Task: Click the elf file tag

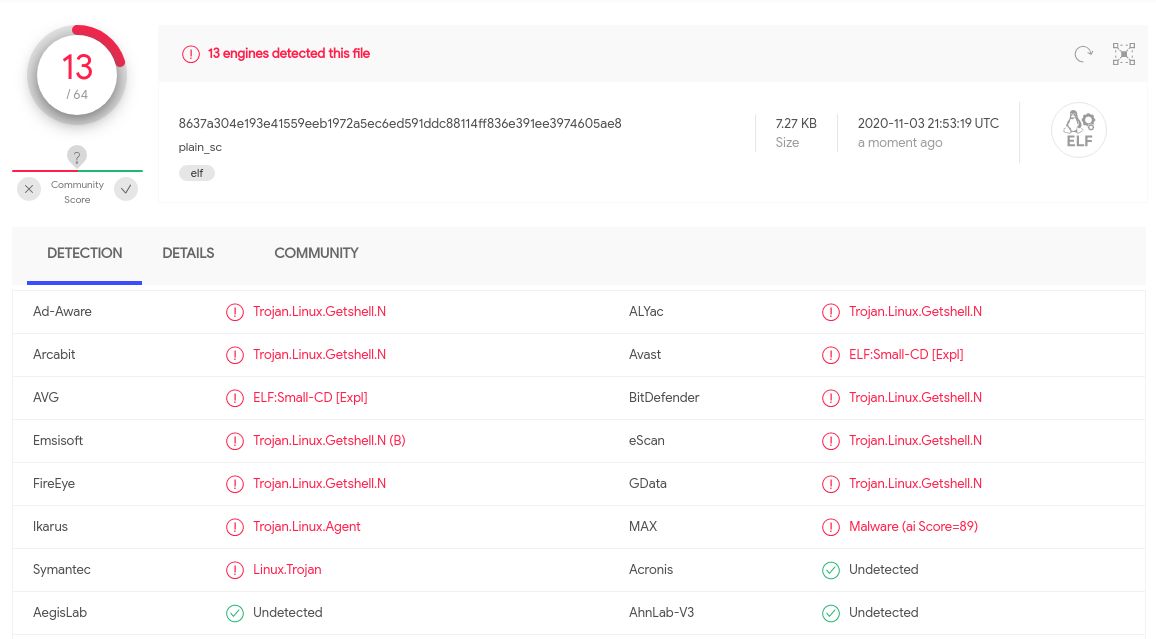Action: click(197, 173)
